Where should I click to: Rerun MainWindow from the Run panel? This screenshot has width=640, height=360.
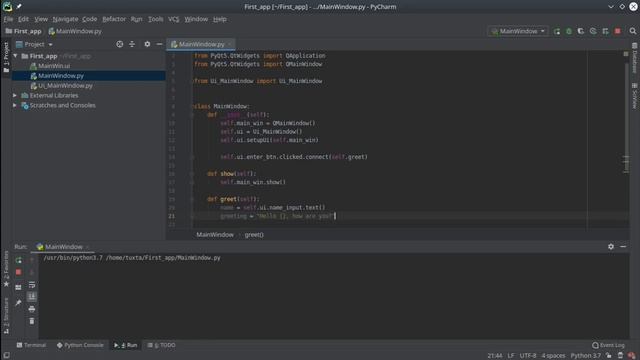tap(18, 260)
